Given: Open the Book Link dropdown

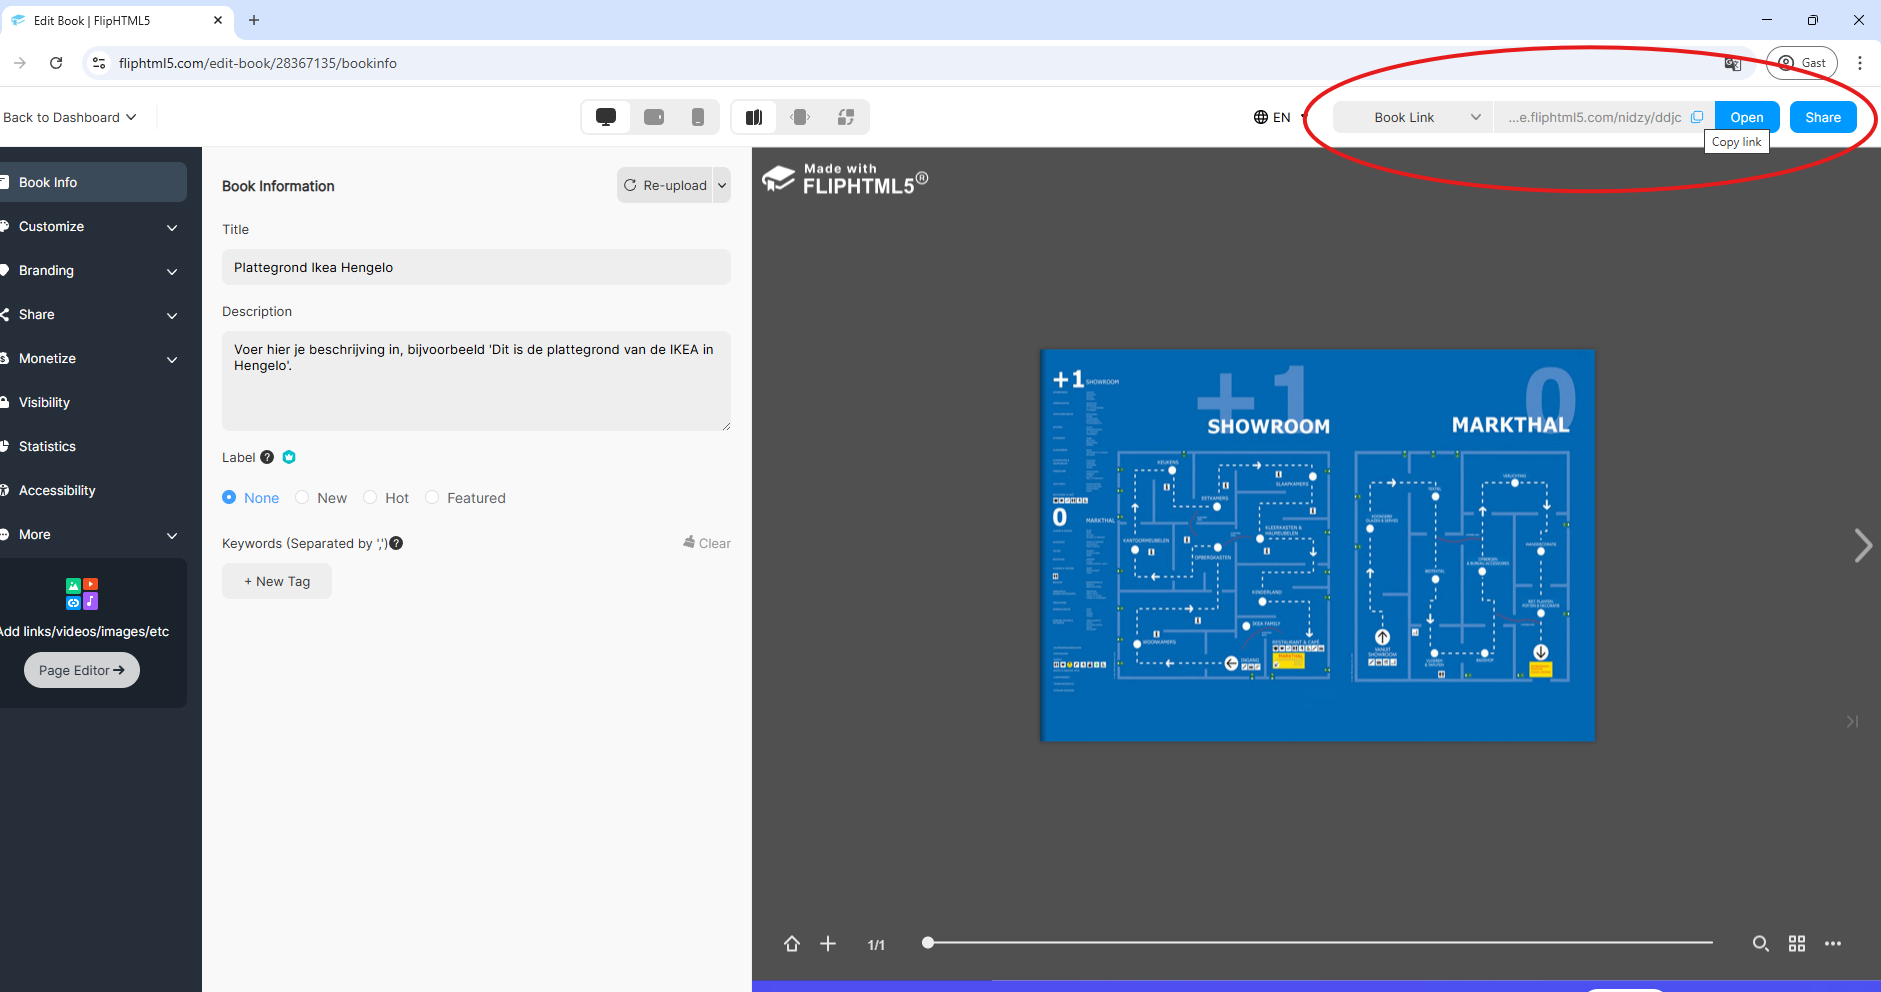Looking at the screenshot, I should click(1413, 117).
